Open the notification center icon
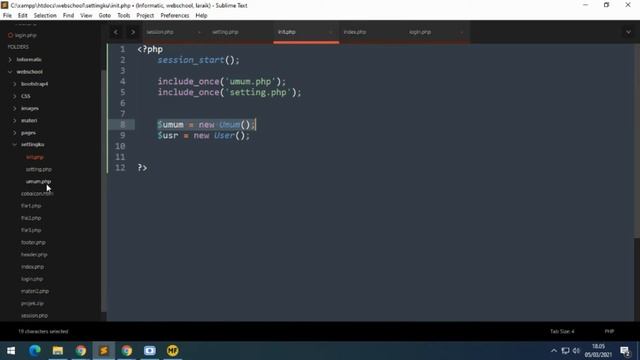The height and width of the screenshot is (360, 640). pyautogui.click(x=625, y=351)
